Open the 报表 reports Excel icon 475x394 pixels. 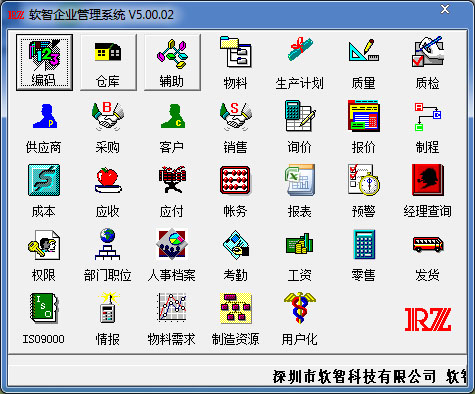pyautogui.click(x=300, y=191)
